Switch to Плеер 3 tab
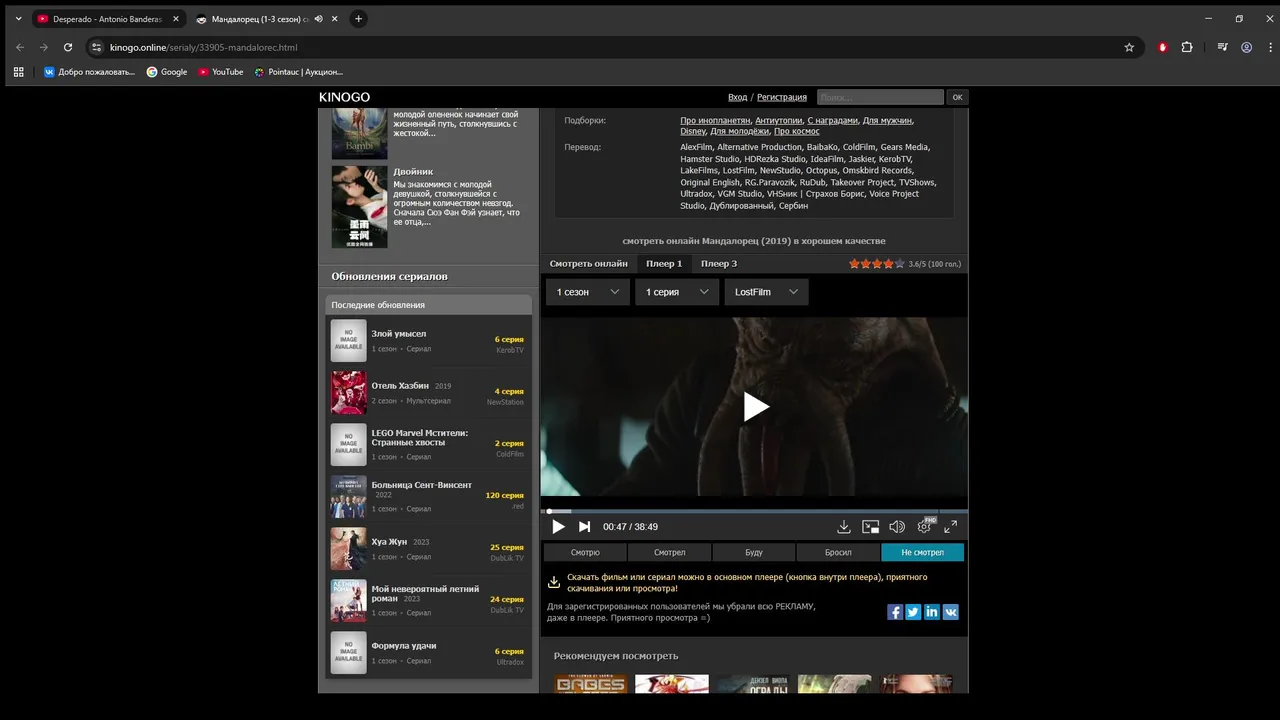Screen dimensions: 1280x720 [x=719, y=264]
